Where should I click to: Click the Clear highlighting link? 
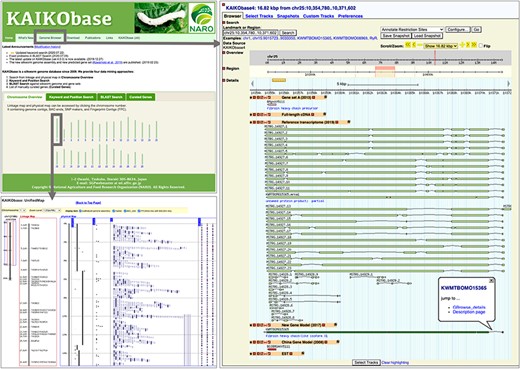pyautogui.click(x=395, y=362)
